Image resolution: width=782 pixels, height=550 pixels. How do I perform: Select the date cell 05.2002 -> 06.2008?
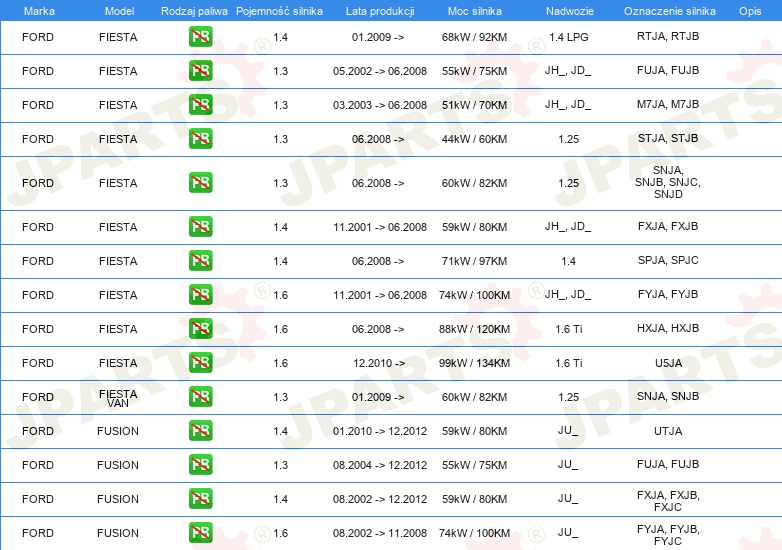380,71
